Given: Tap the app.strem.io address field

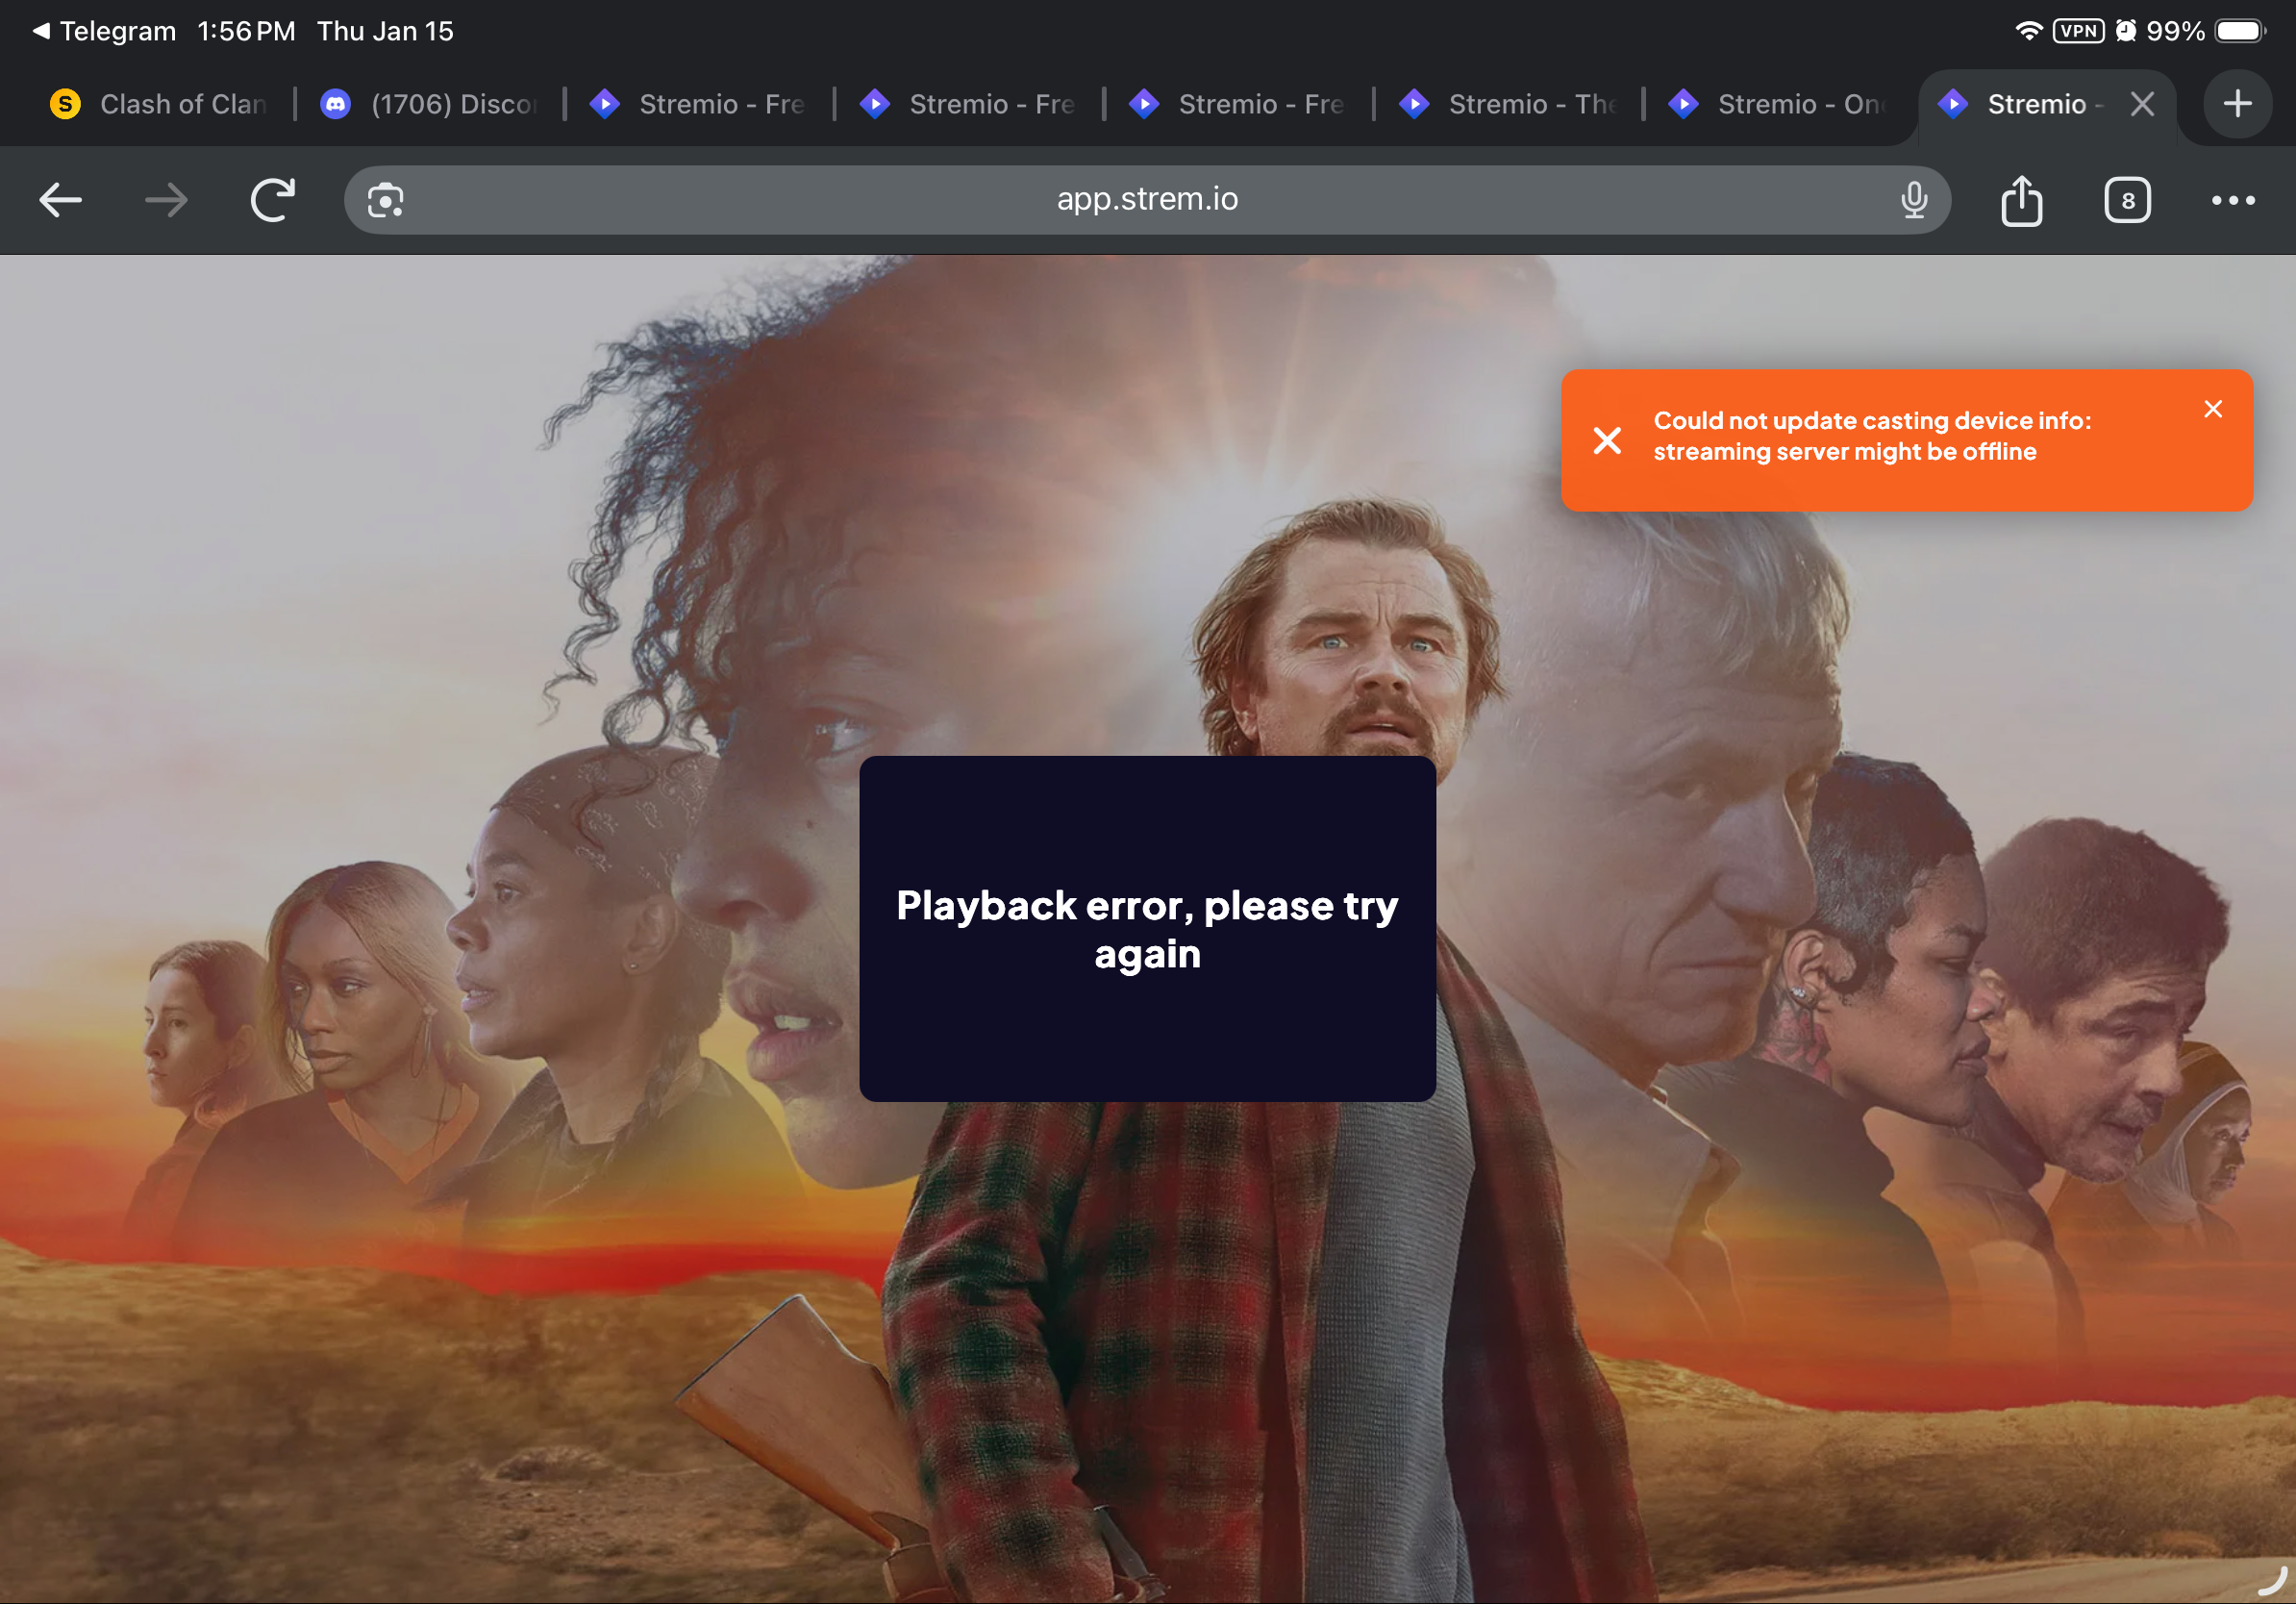Looking at the screenshot, I should tap(1147, 200).
